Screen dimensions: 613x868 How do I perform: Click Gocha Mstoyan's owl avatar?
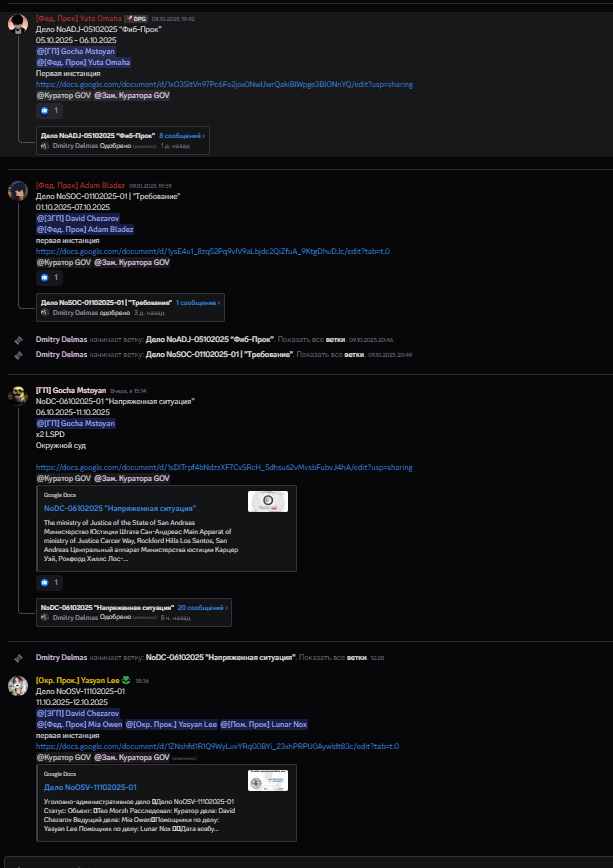tap(18, 395)
